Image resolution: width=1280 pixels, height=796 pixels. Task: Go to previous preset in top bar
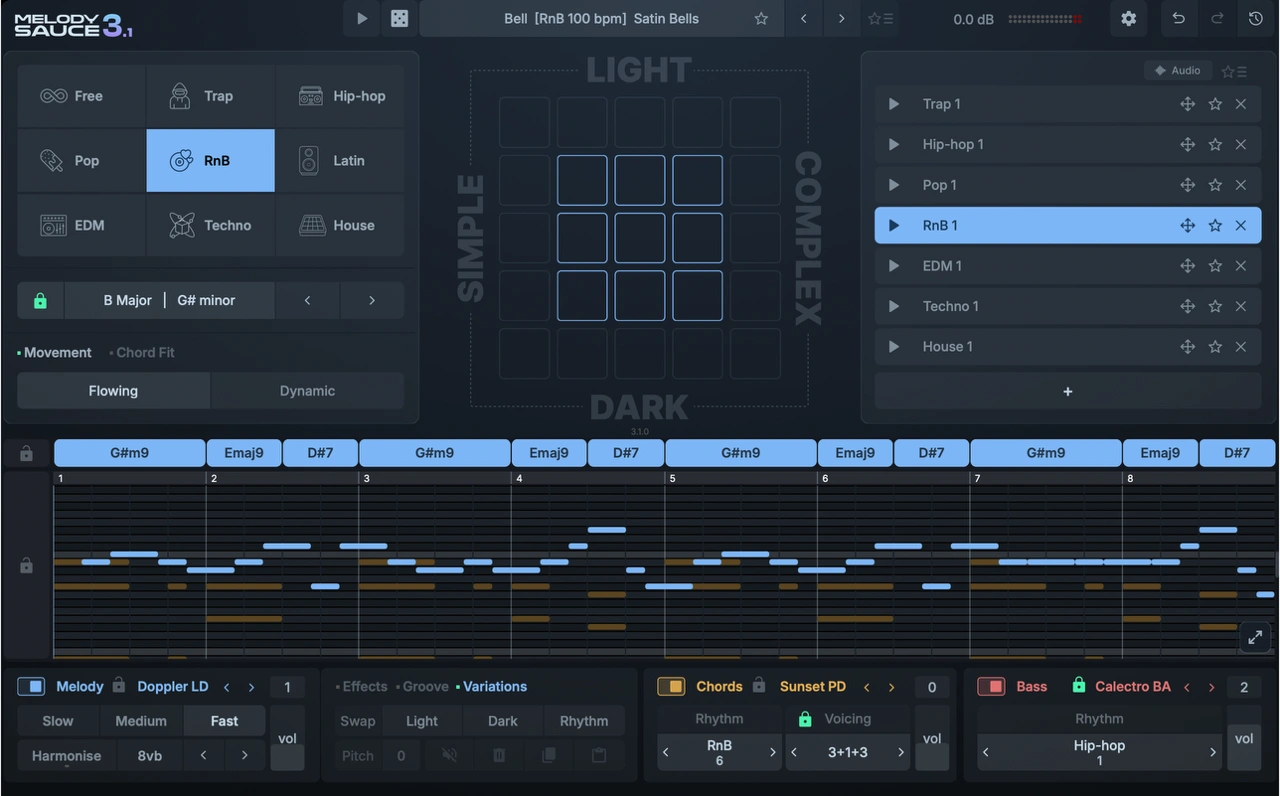[x=803, y=18]
